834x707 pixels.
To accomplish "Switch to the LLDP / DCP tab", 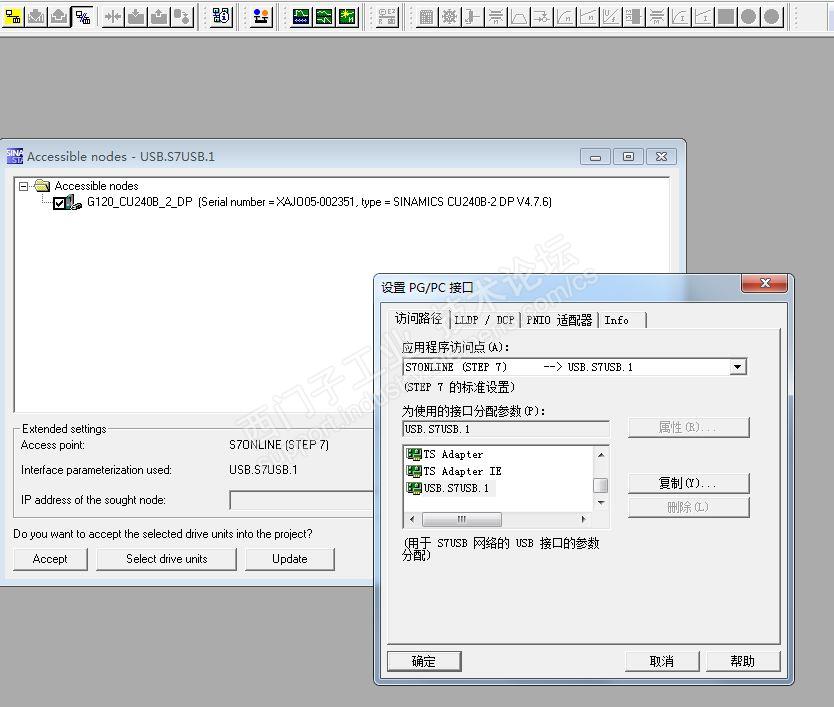I will [484, 320].
